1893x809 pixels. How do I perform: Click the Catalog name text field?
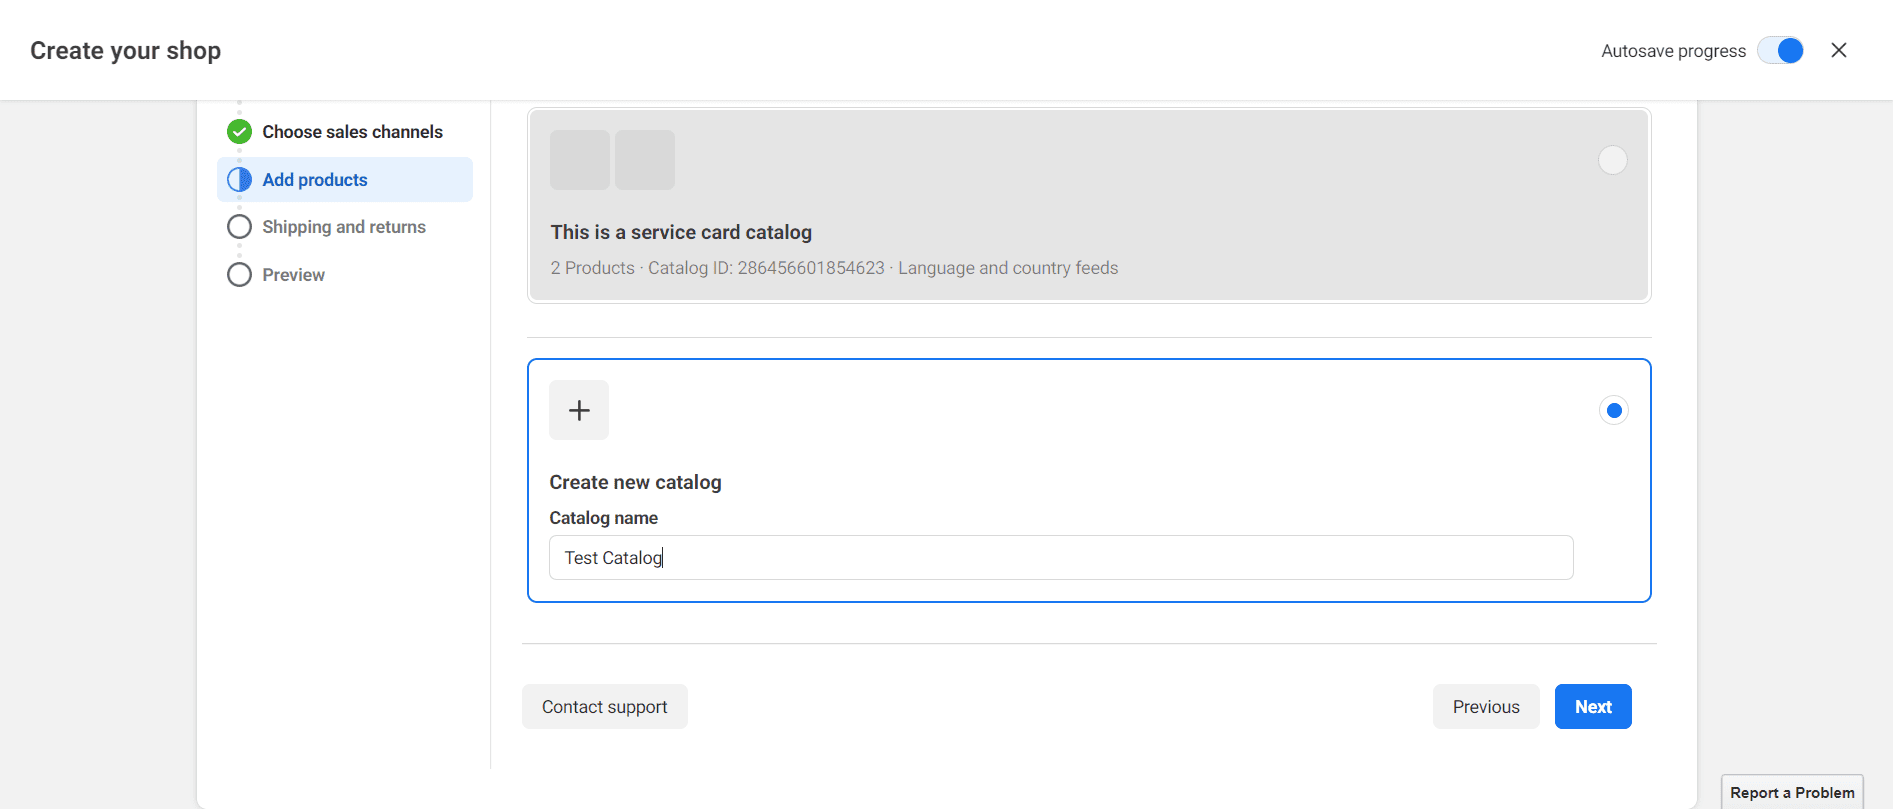tap(1060, 558)
